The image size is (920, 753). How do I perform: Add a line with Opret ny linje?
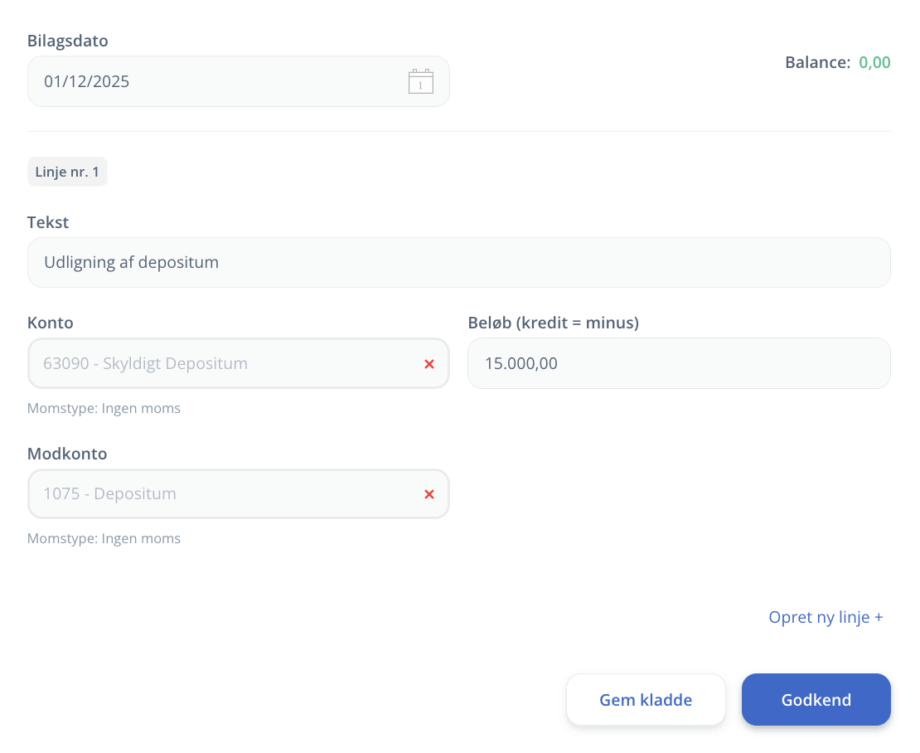pos(825,617)
